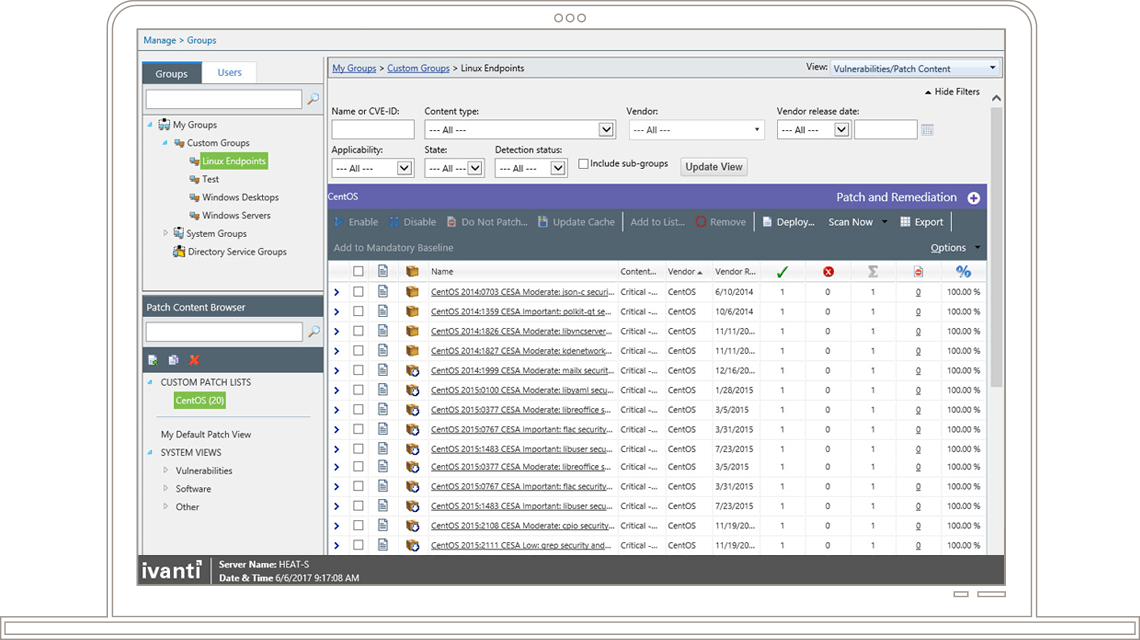The height and width of the screenshot is (640, 1140).
Task: Open the View dropdown showing Vulnerabilities/Patch Content
Action: click(915, 68)
